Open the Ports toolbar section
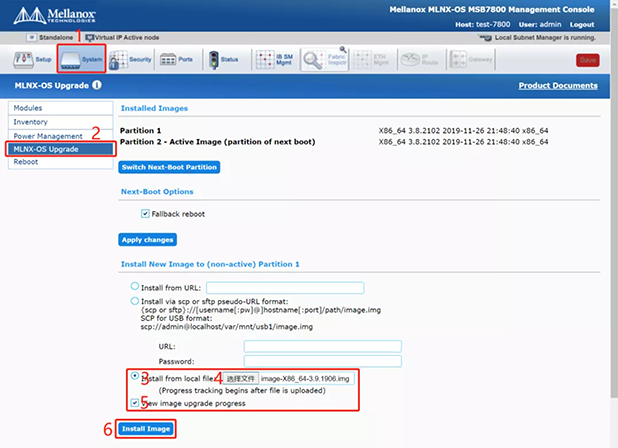618x448 pixels. [176, 59]
